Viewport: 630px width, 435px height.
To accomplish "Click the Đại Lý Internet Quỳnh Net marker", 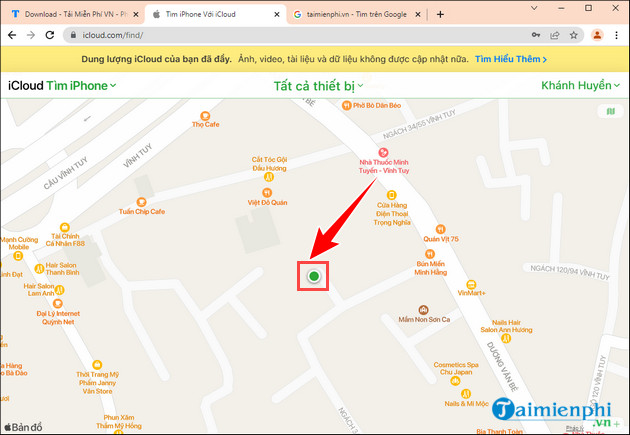I will 58,304.
